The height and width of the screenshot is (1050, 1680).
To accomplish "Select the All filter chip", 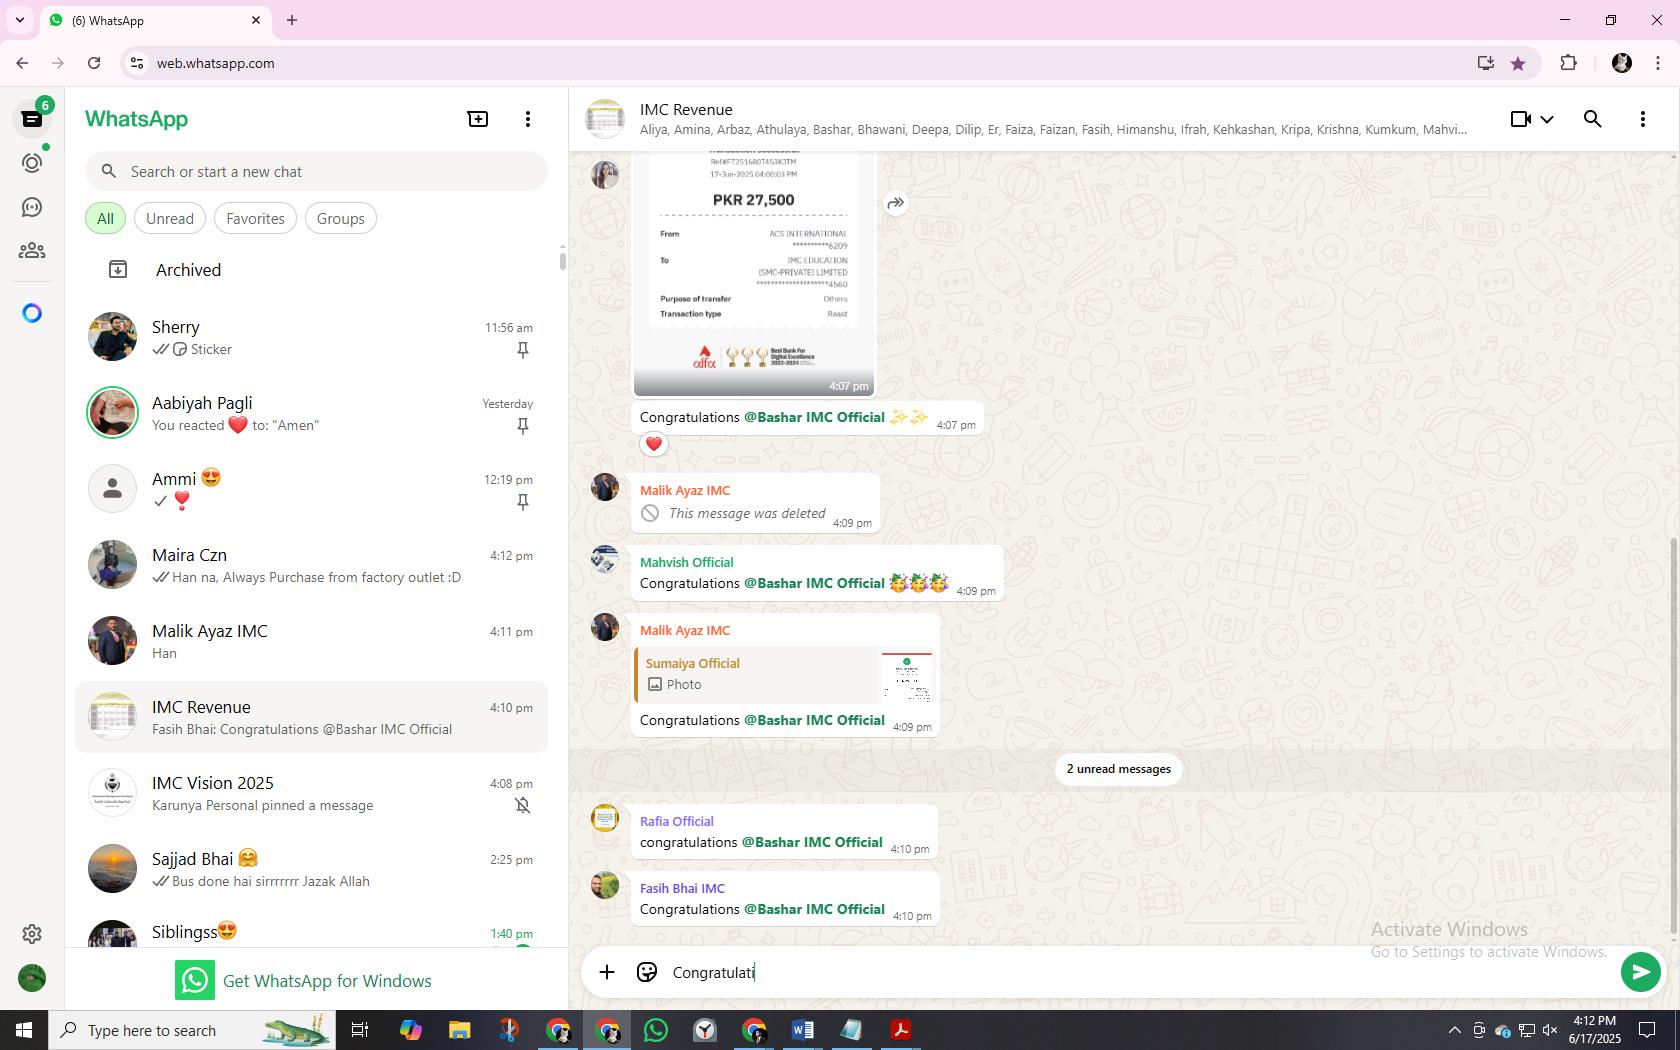I will point(105,219).
